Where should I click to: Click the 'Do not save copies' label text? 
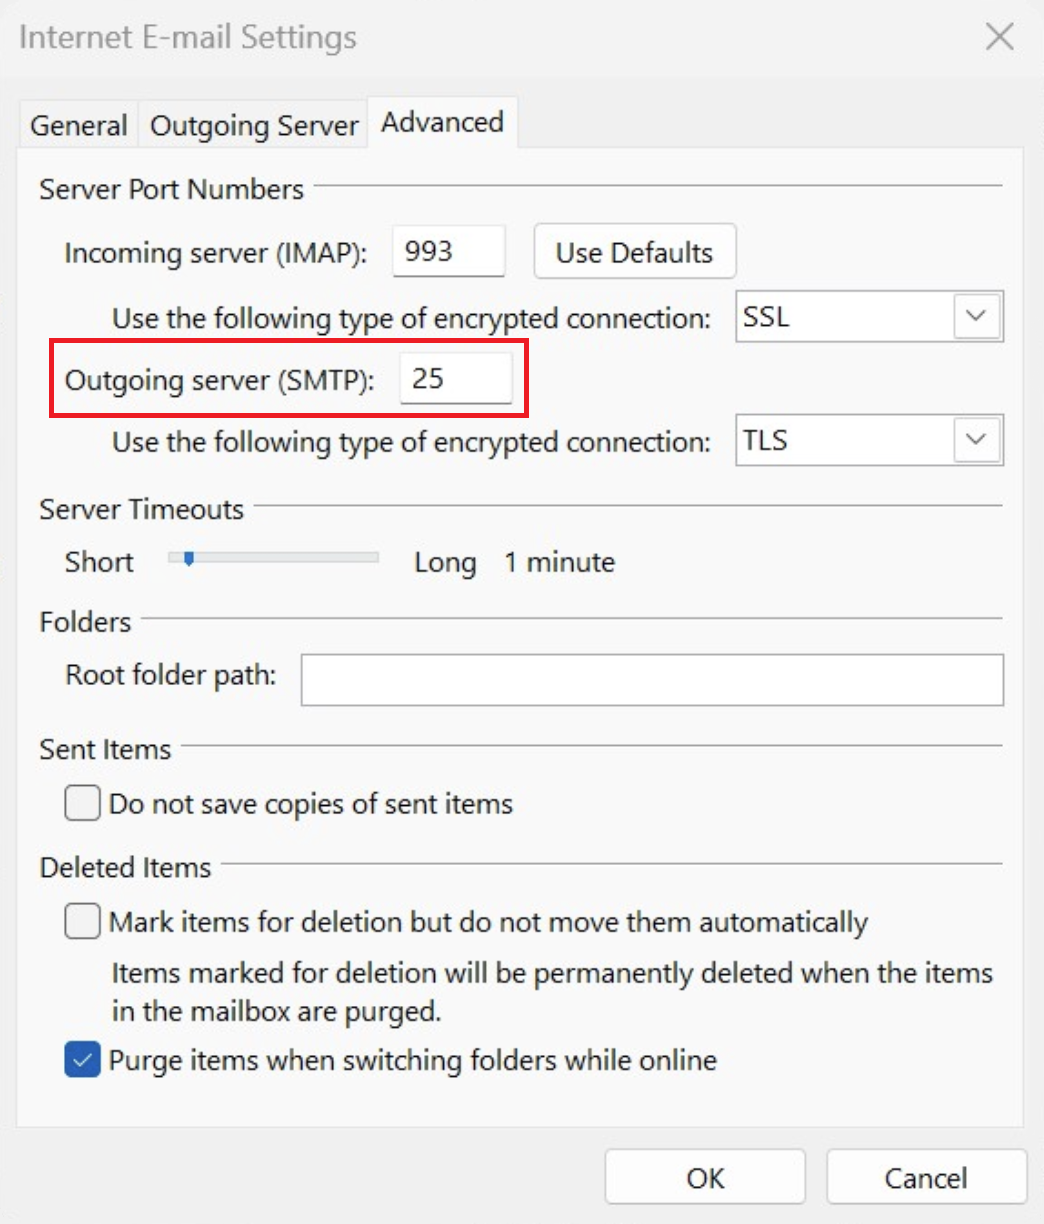point(311,804)
